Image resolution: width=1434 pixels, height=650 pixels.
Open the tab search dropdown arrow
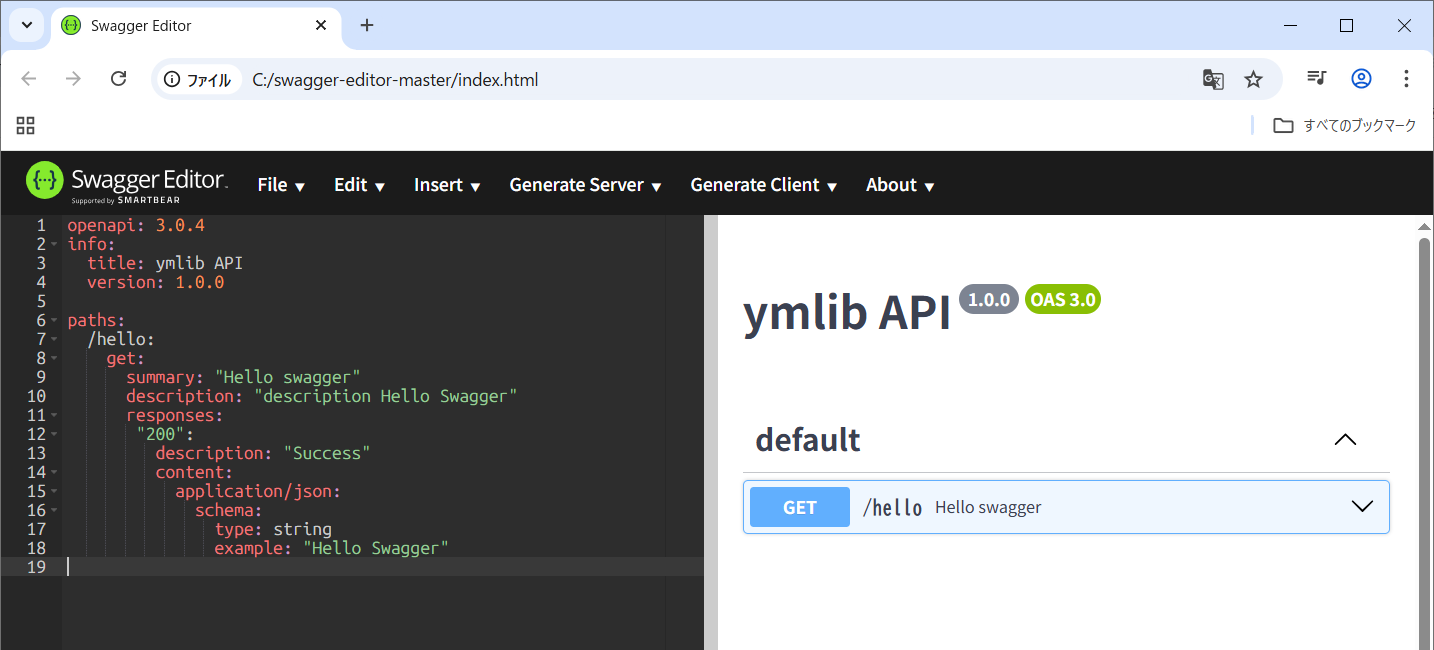pos(27,25)
